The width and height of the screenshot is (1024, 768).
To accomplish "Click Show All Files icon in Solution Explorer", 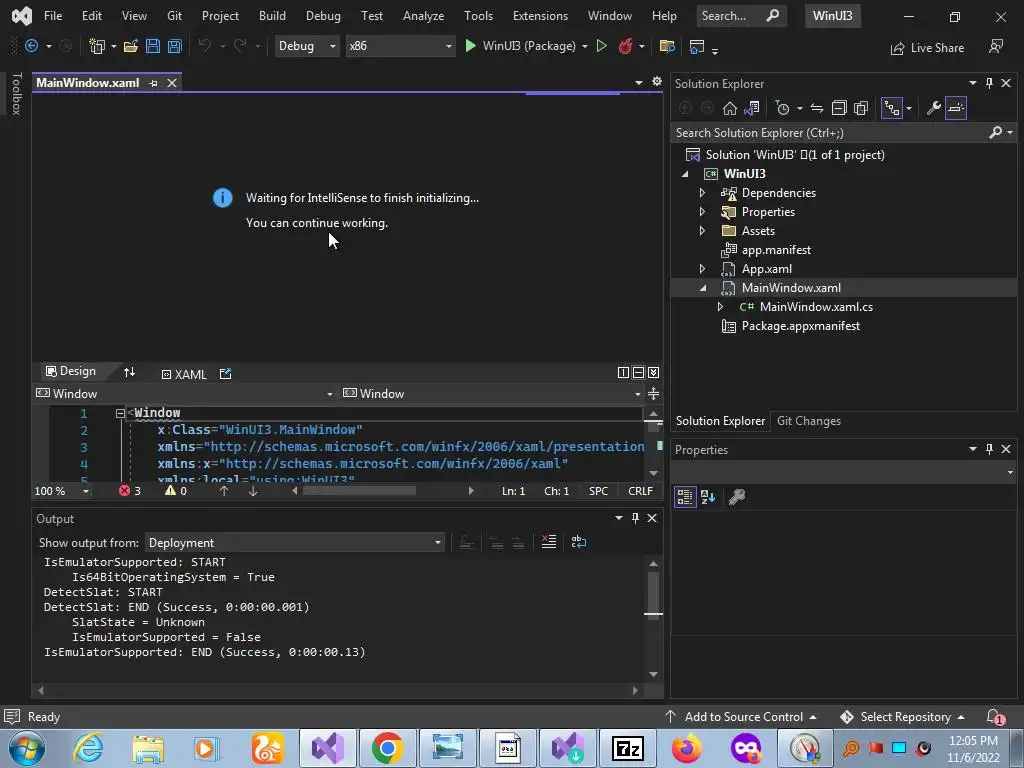I will coord(861,108).
